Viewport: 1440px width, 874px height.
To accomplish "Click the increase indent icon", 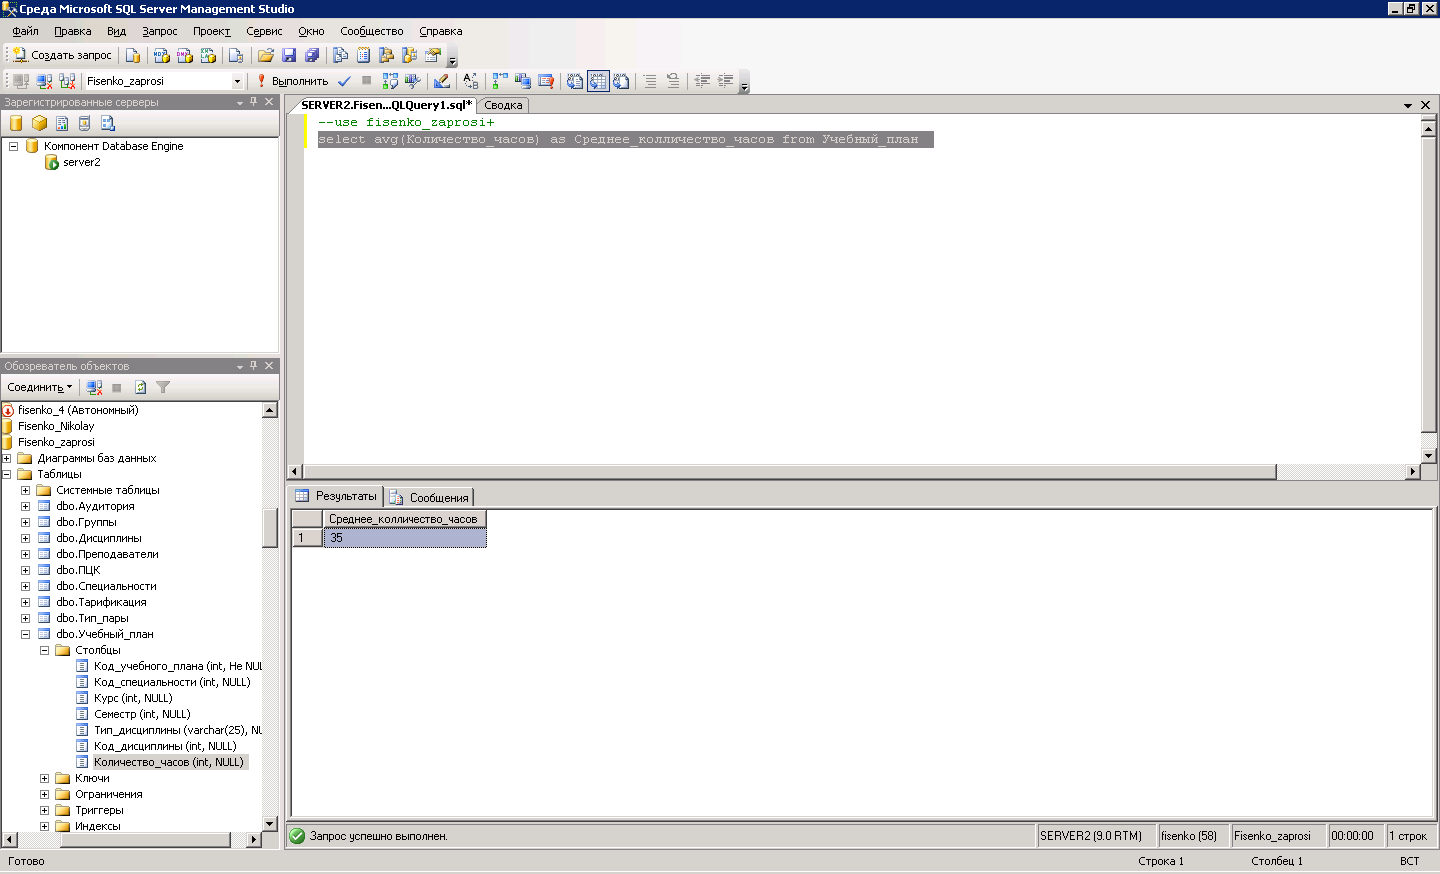I will [x=726, y=81].
